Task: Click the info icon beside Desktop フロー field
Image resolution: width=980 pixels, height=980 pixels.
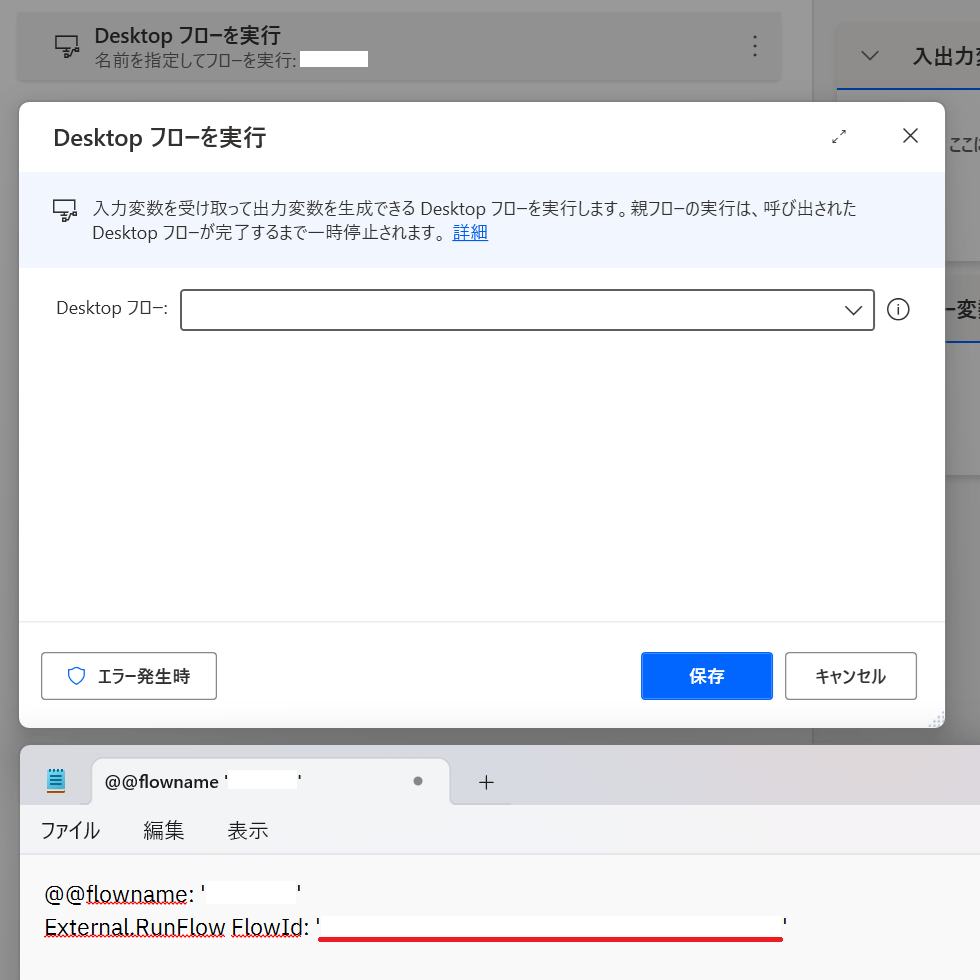Action: (898, 309)
